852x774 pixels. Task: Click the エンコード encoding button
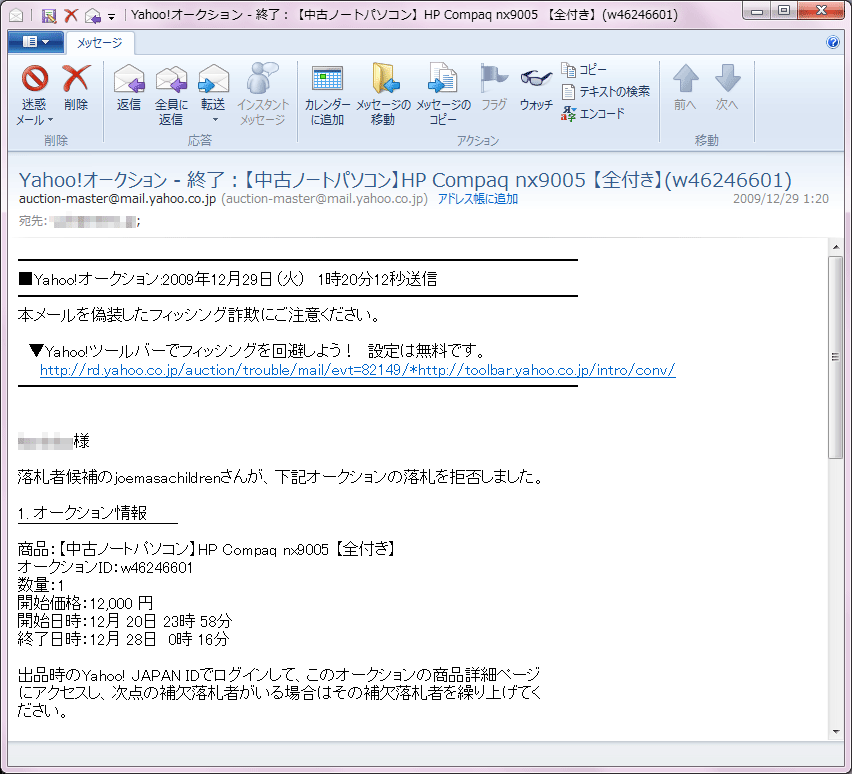593,114
